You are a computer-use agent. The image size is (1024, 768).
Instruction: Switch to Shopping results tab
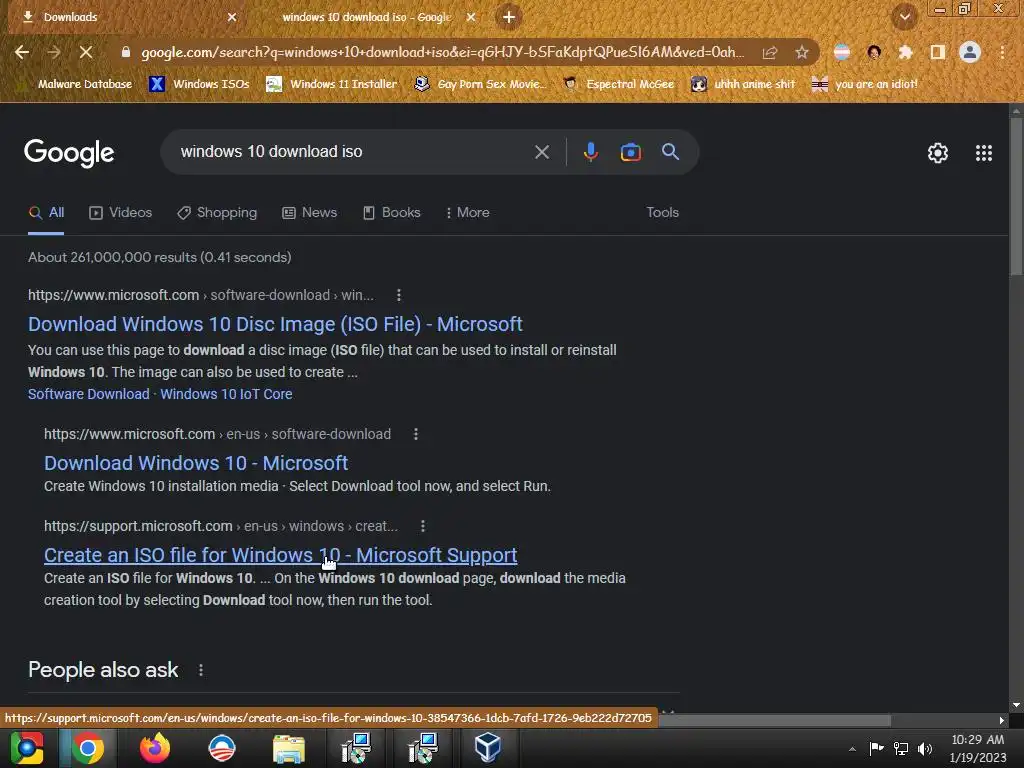coord(217,212)
